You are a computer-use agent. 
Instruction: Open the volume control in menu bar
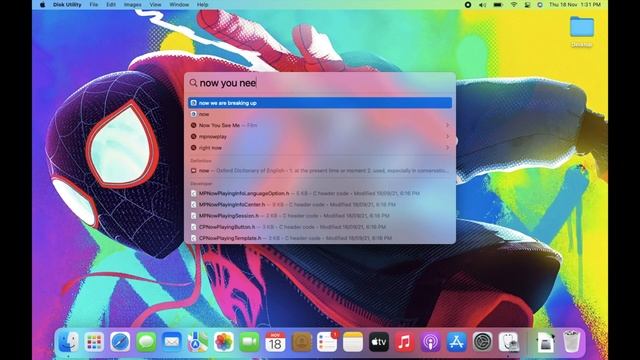[482, 4]
